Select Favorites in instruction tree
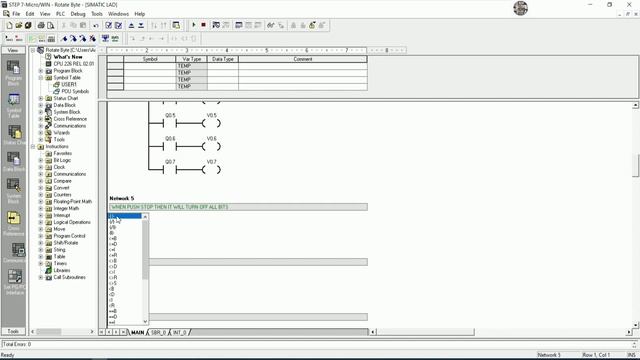This screenshot has width=640, height=360. [x=62, y=153]
